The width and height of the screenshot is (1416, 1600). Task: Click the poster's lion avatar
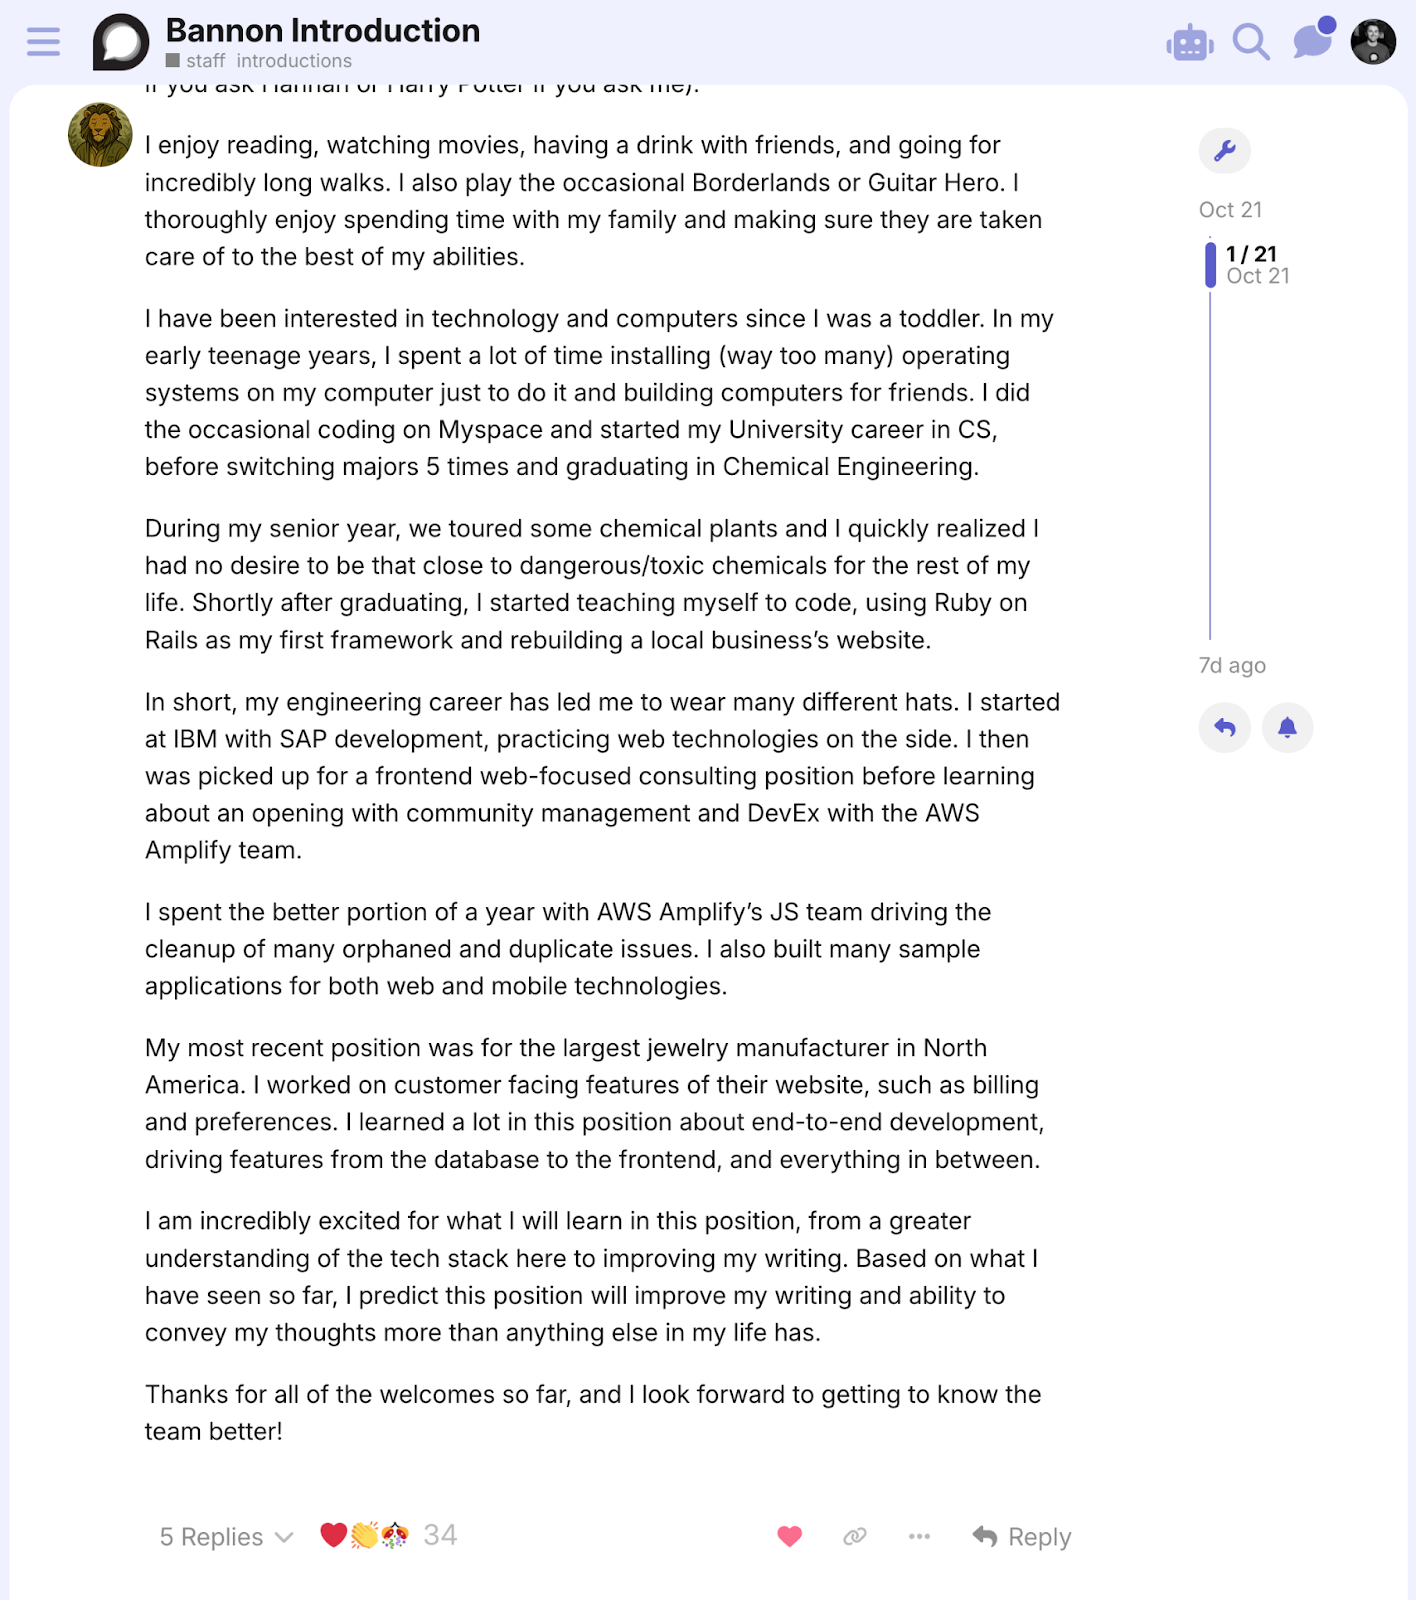pyautogui.click(x=99, y=133)
